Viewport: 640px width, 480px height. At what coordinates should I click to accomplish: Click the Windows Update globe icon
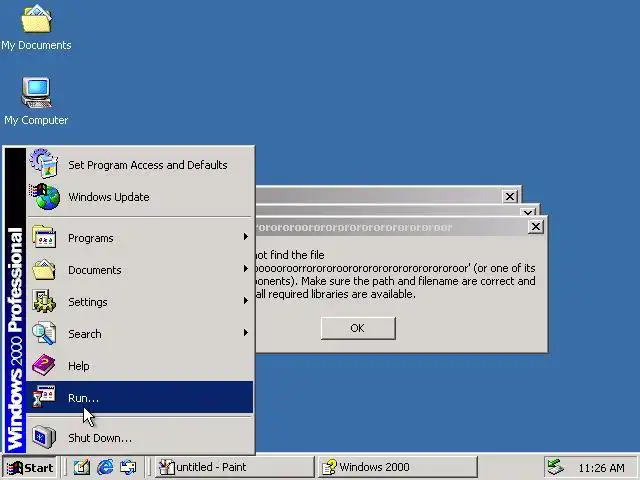44,196
